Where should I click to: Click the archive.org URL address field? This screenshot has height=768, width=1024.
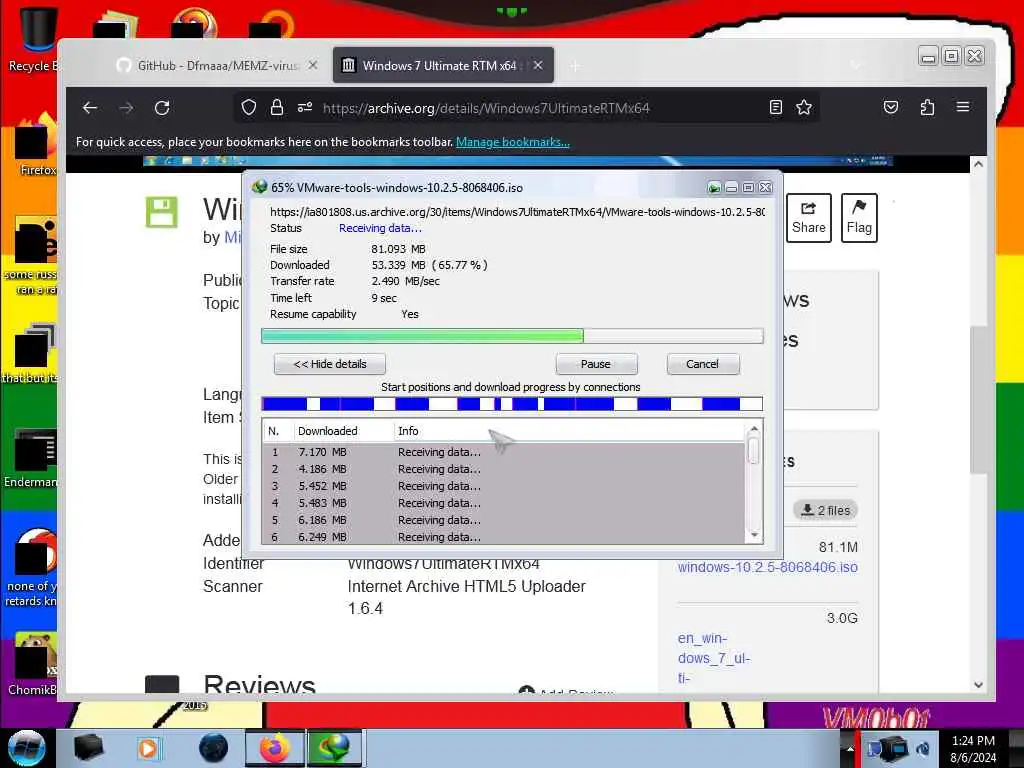click(486, 108)
